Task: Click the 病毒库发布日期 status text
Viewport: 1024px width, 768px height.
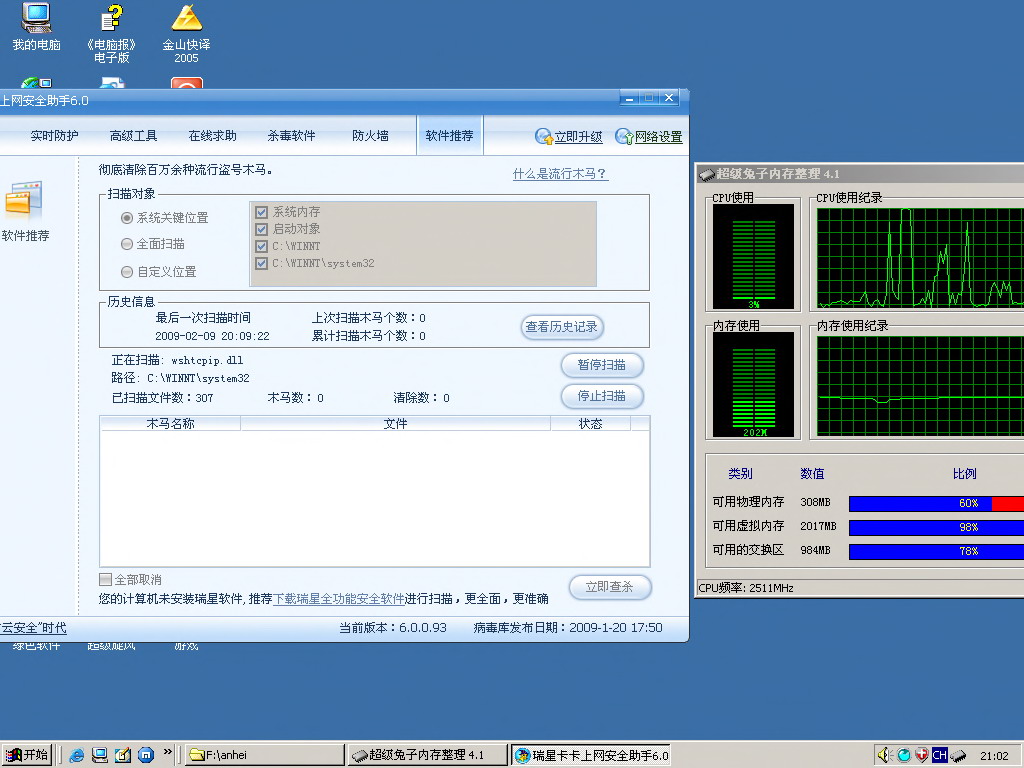Action: pyautogui.click(x=568, y=628)
